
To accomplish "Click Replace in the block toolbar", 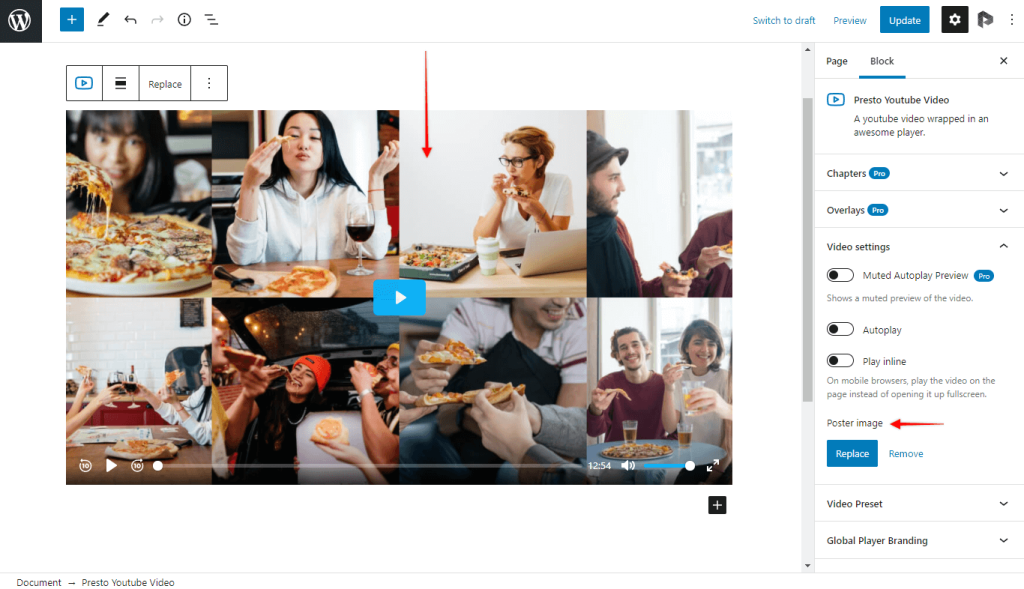I will 165,84.
